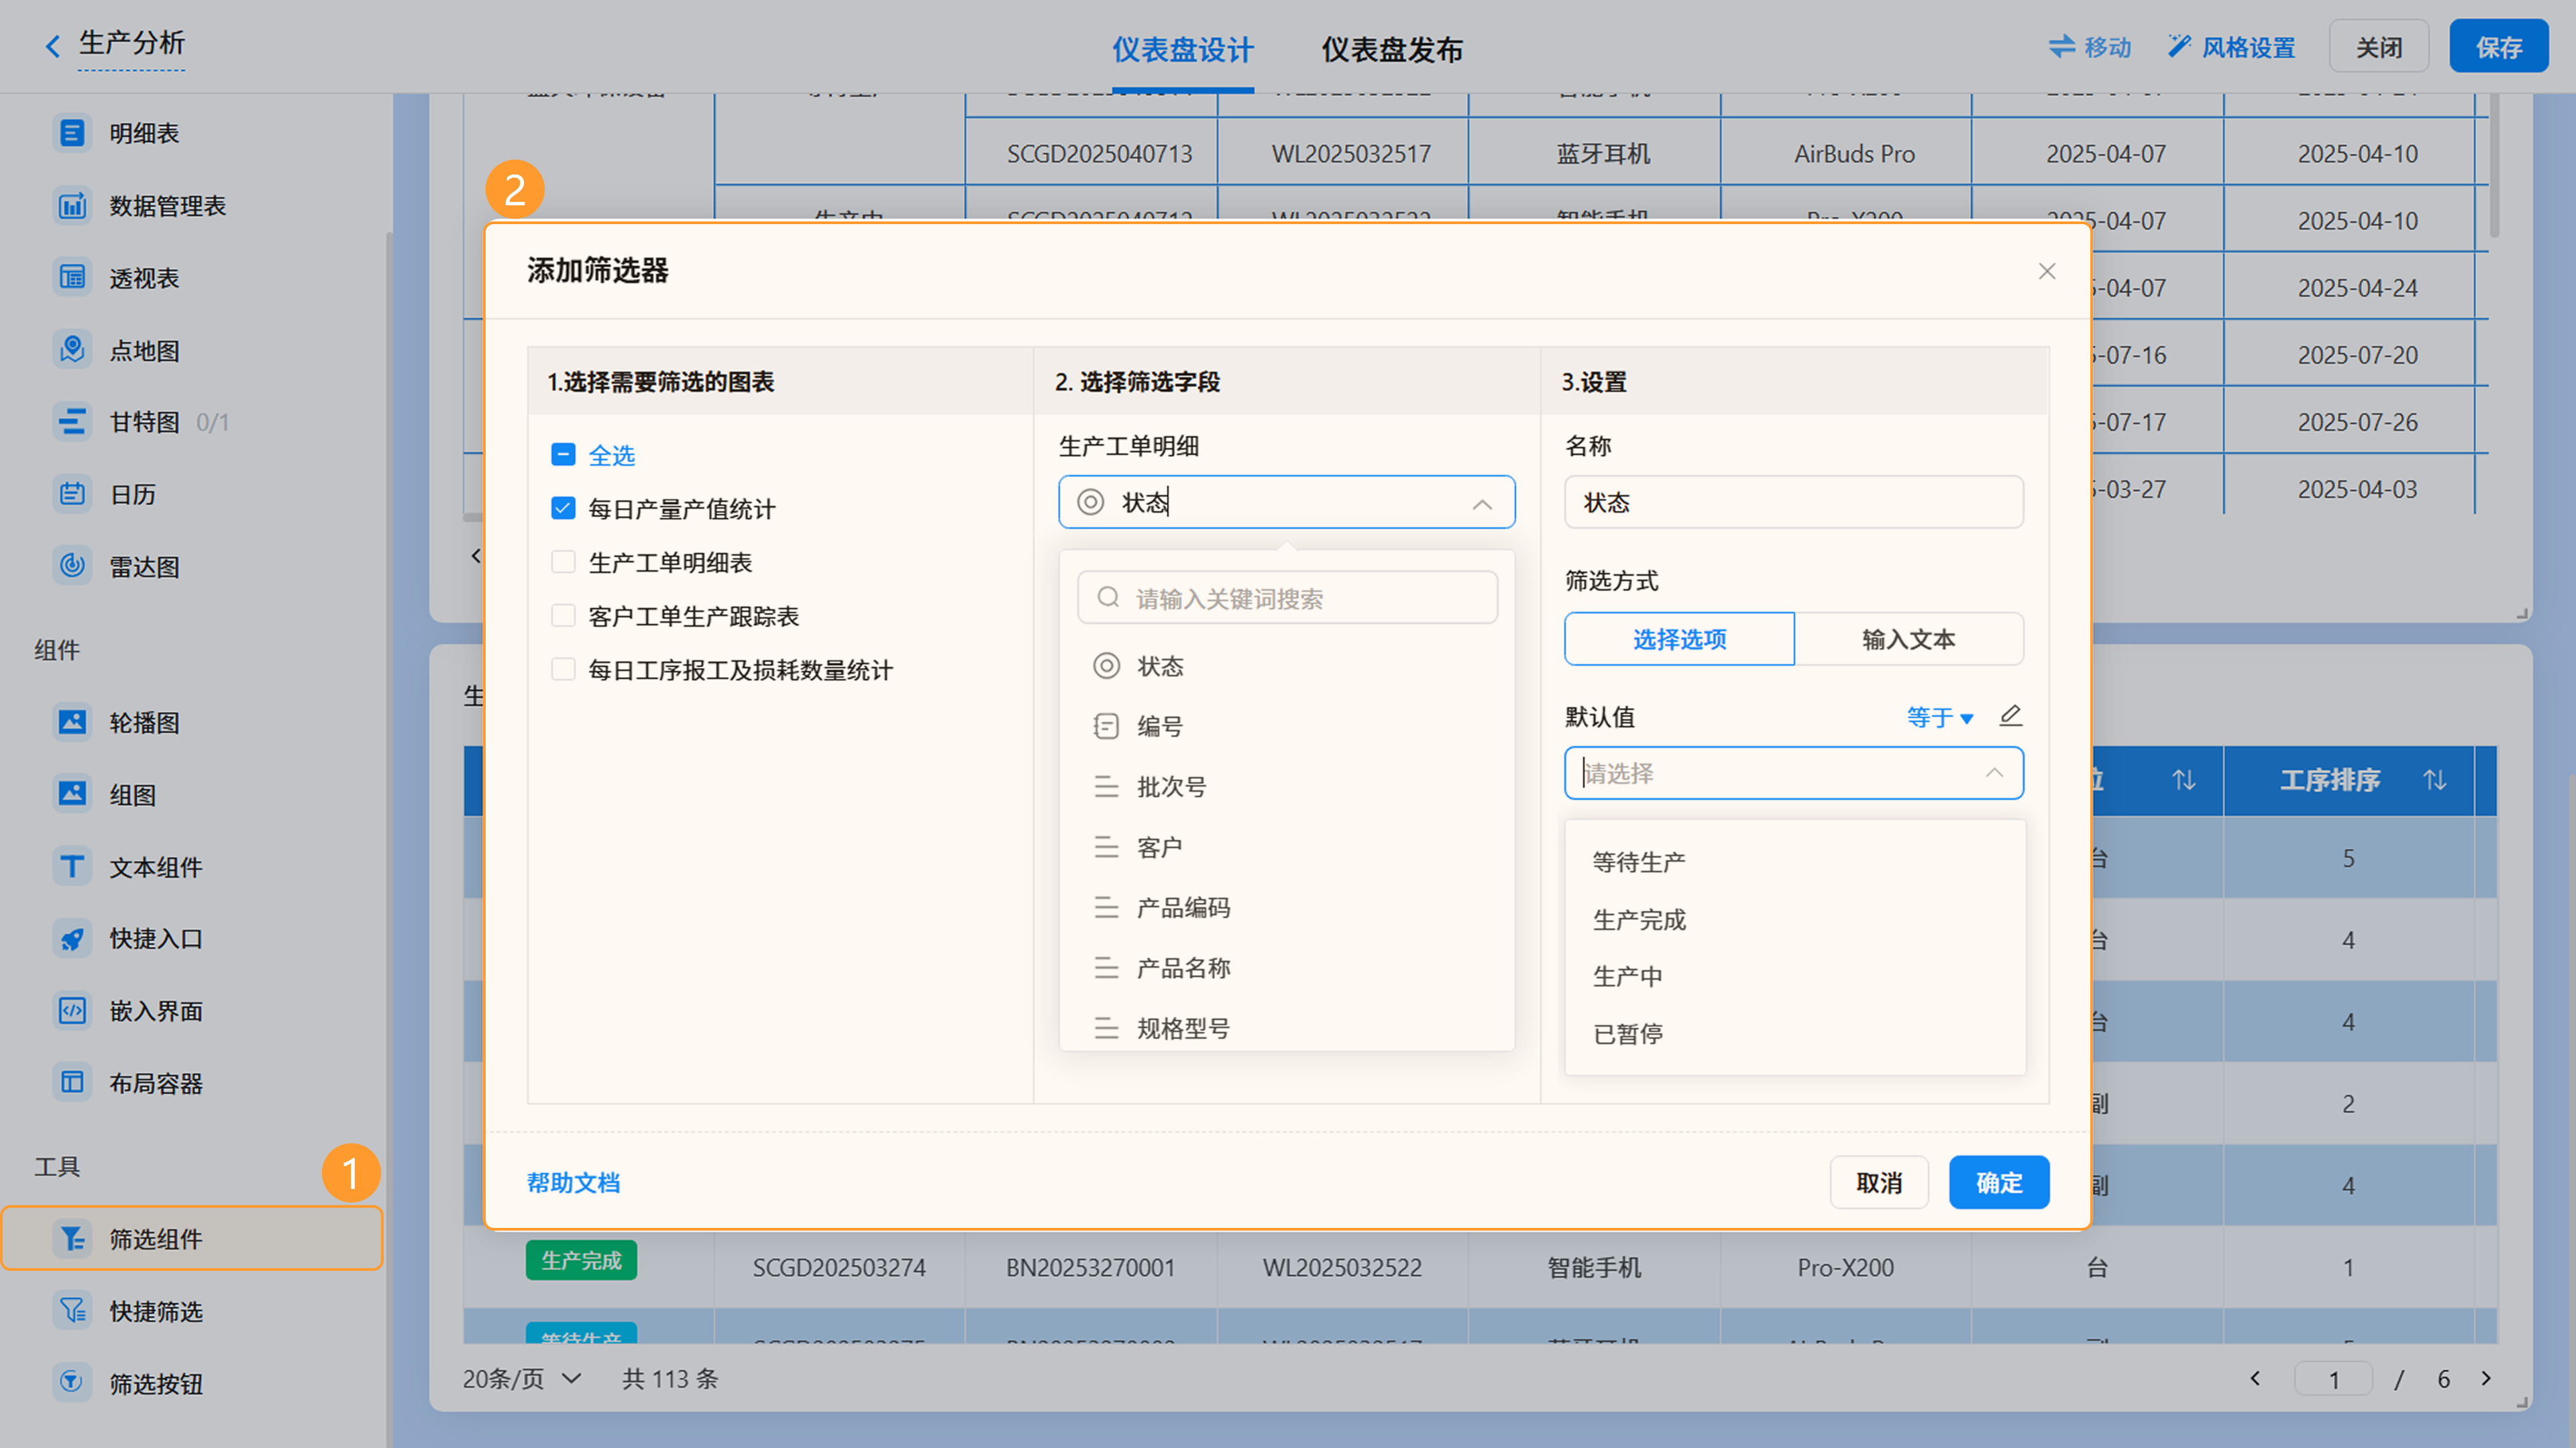Sort by 工序排序 column arrows
This screenshot has width=2576, height=1448.
point(2434,780)
